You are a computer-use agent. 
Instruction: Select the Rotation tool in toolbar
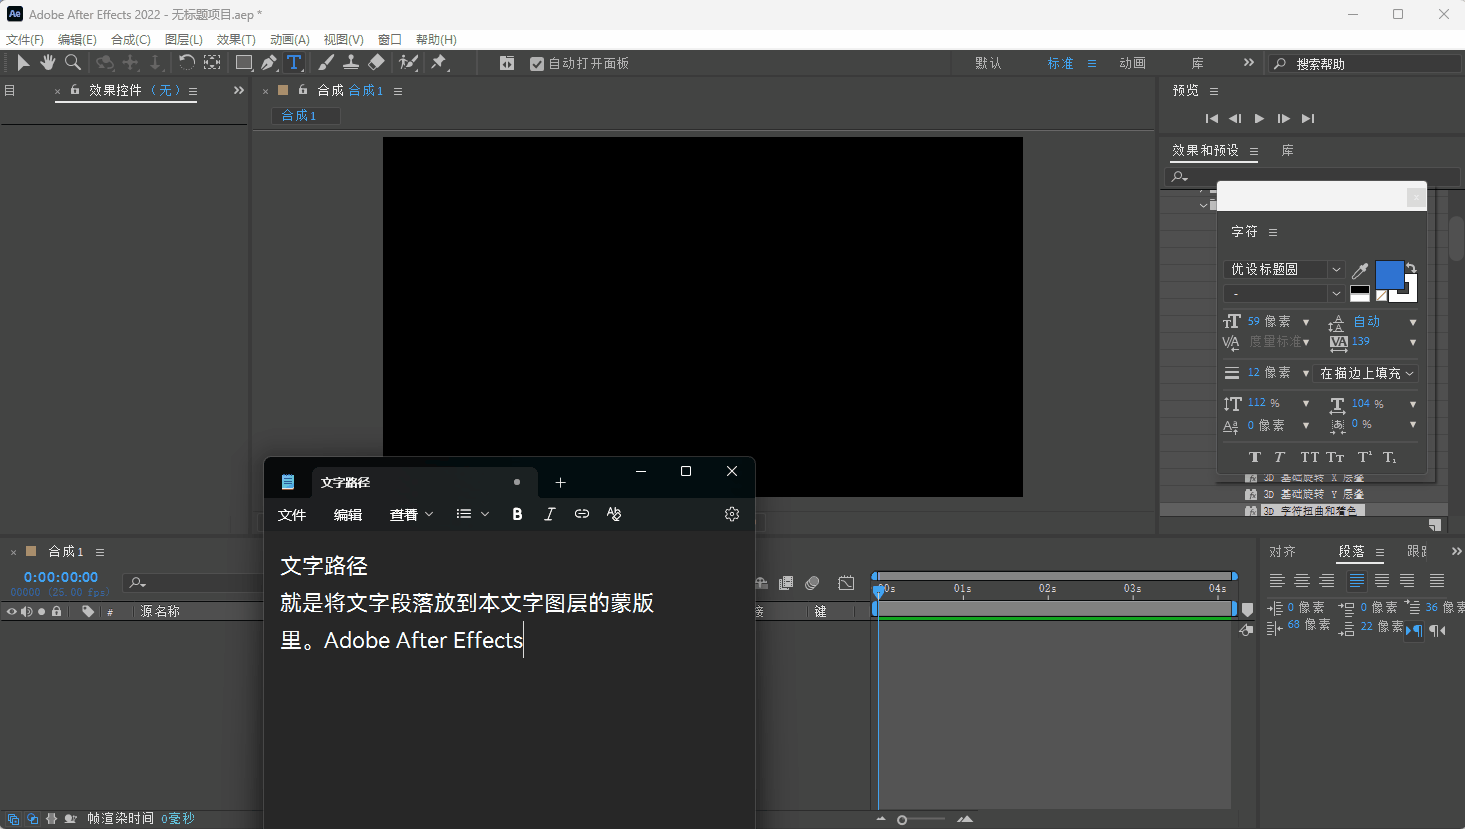186,63
